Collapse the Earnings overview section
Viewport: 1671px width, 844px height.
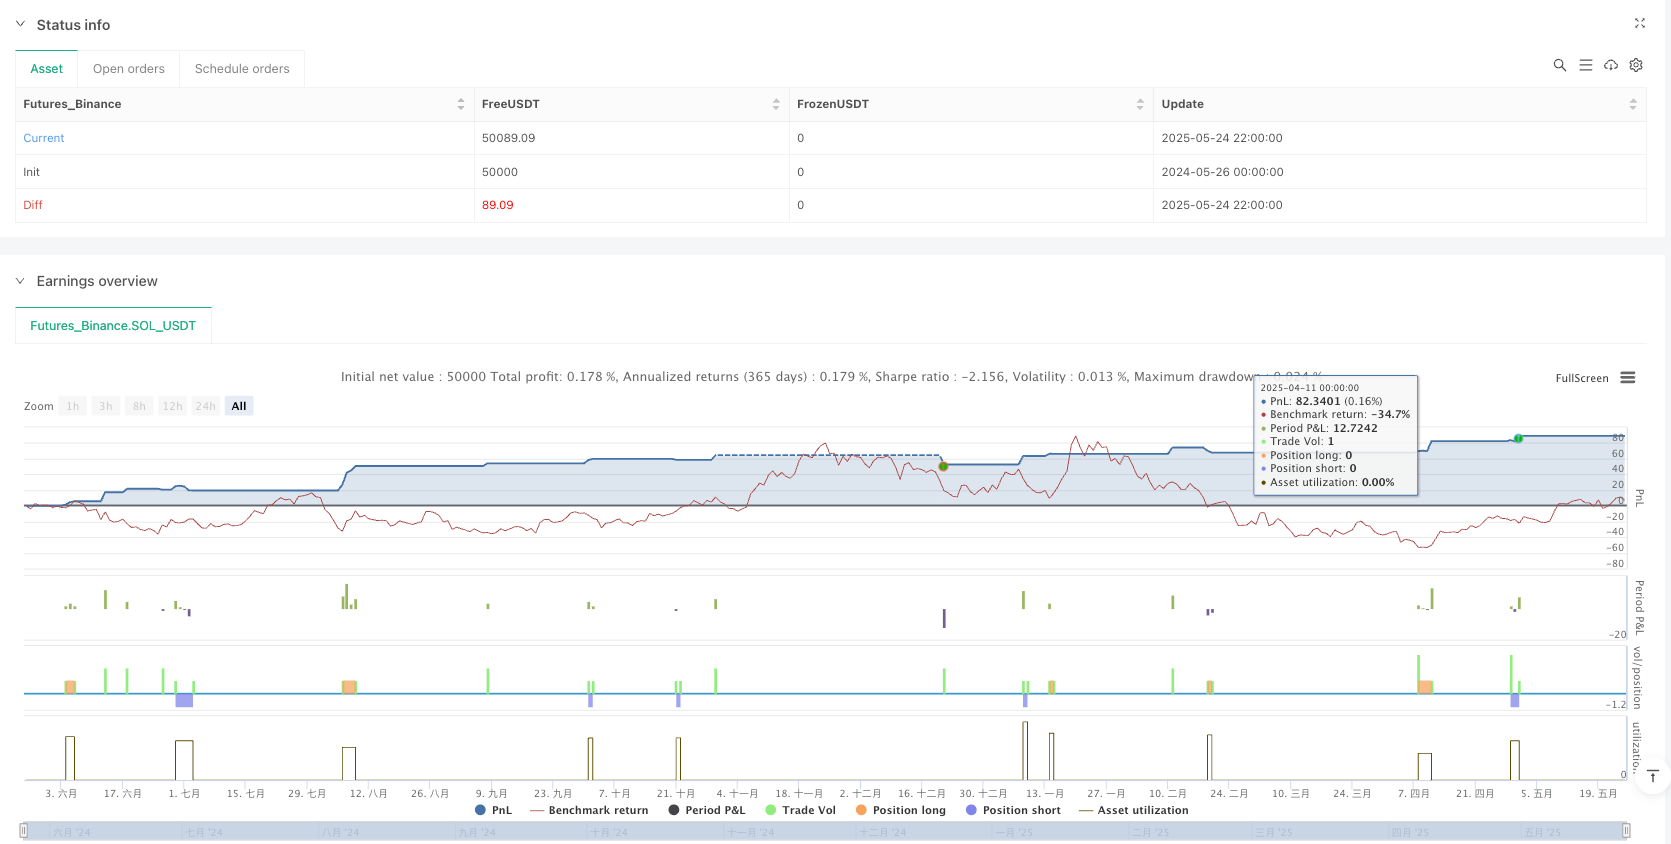(20, 281)
